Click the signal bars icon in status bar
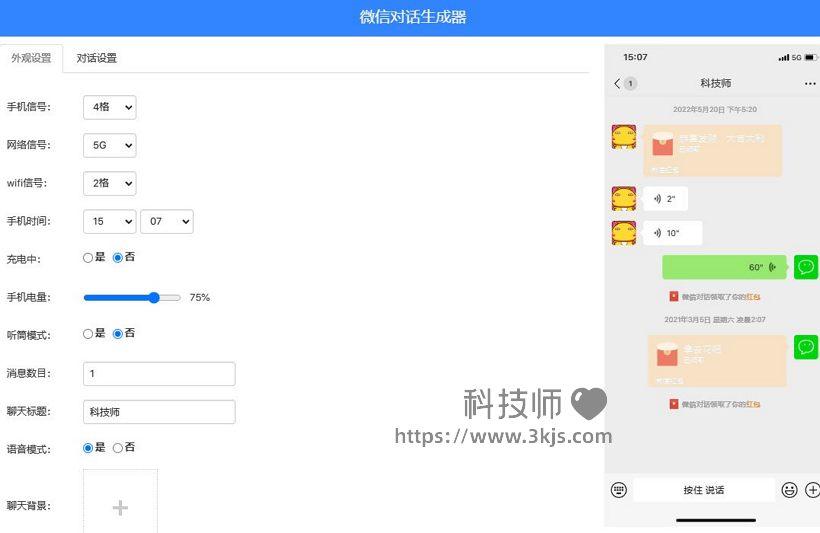The width and height of the screenshot is (820, 533). [x=783, y=58]
